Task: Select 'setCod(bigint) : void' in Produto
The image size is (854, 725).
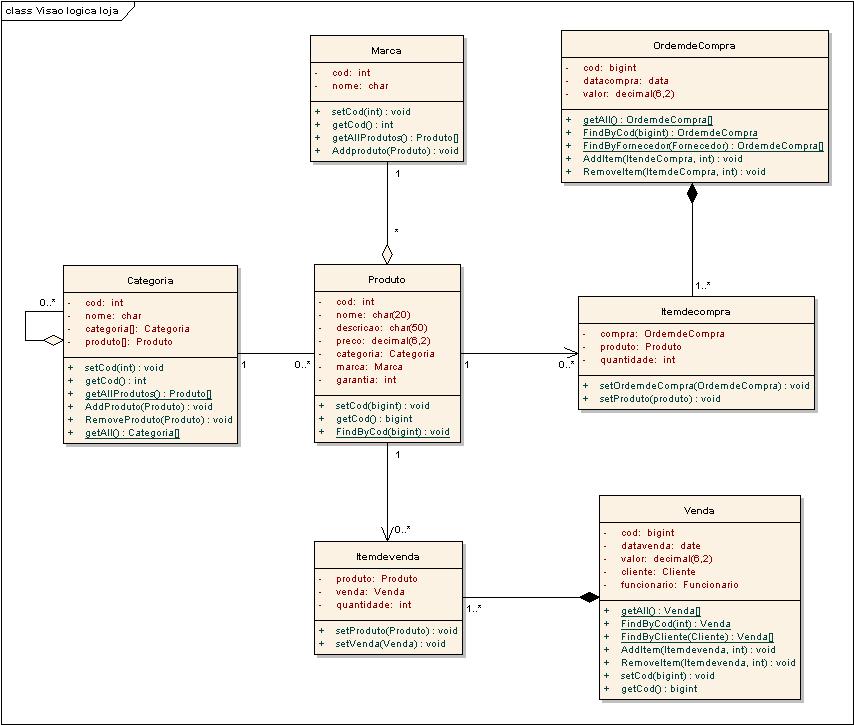Action: (382, 406)
